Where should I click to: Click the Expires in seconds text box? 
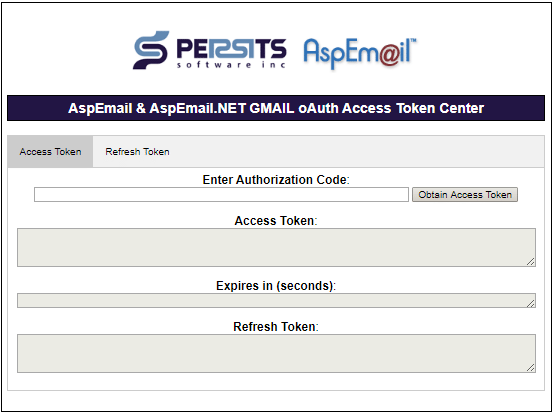pyautogui.click(x=276, y=300)
